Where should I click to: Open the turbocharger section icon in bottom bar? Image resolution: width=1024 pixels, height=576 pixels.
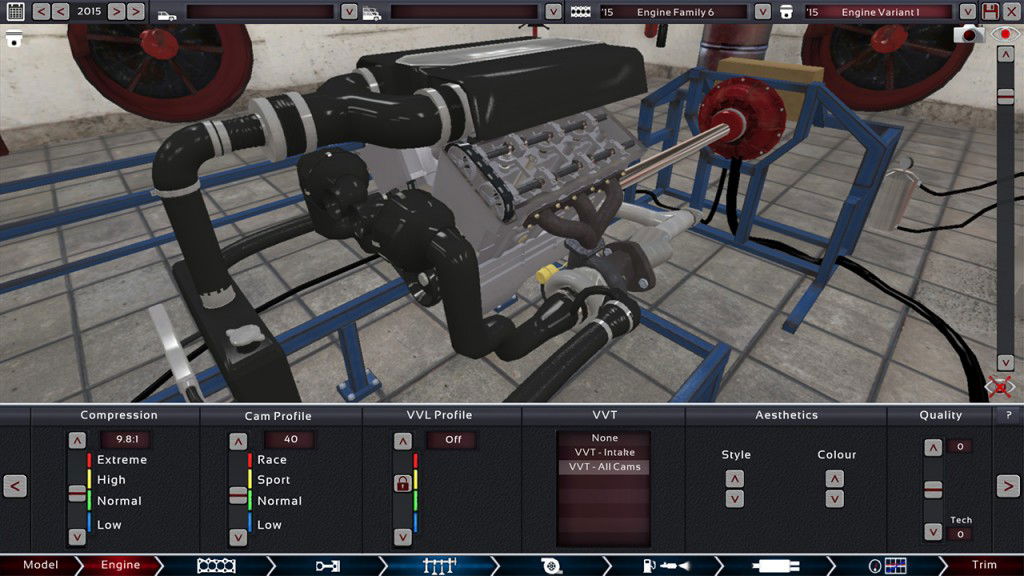click(x=549, y=565)
